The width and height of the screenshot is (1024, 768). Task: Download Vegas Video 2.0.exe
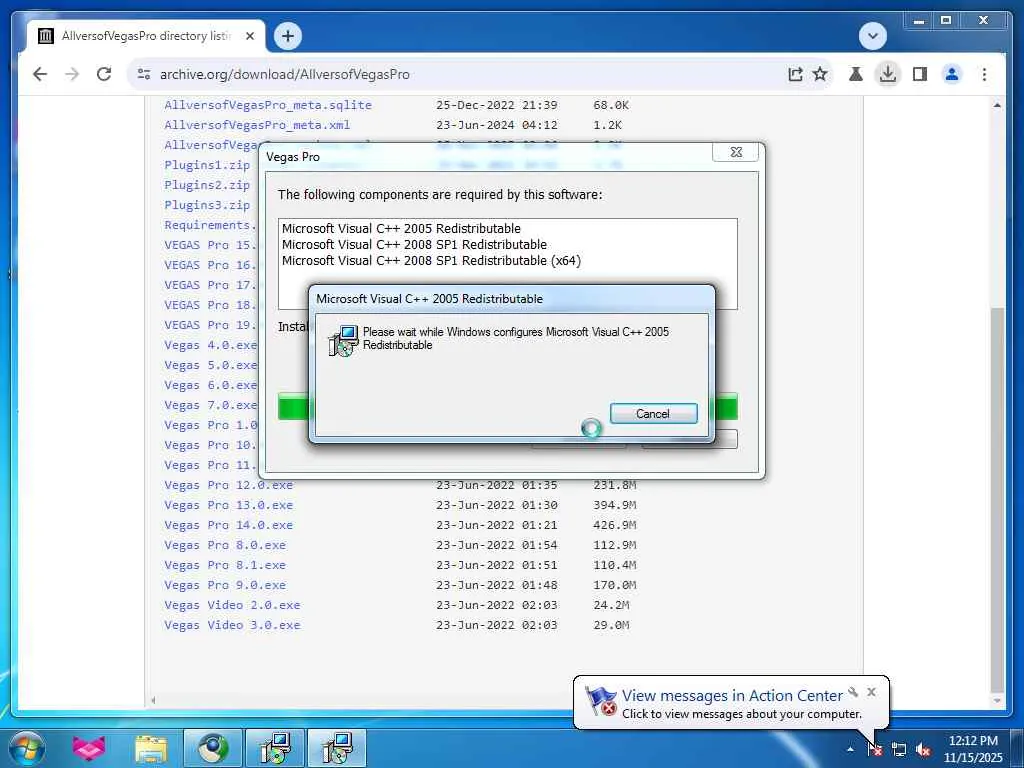tap(232, 605)
